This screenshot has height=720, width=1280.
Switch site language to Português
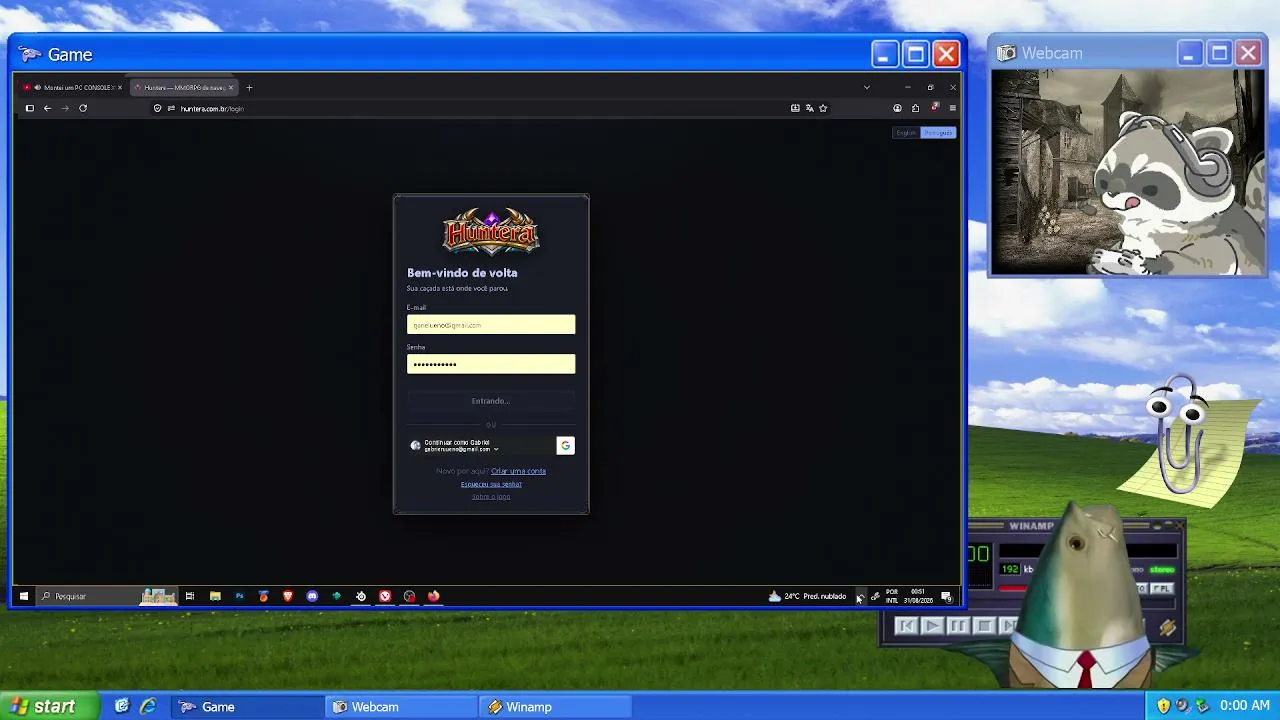(x=938, y=133)
